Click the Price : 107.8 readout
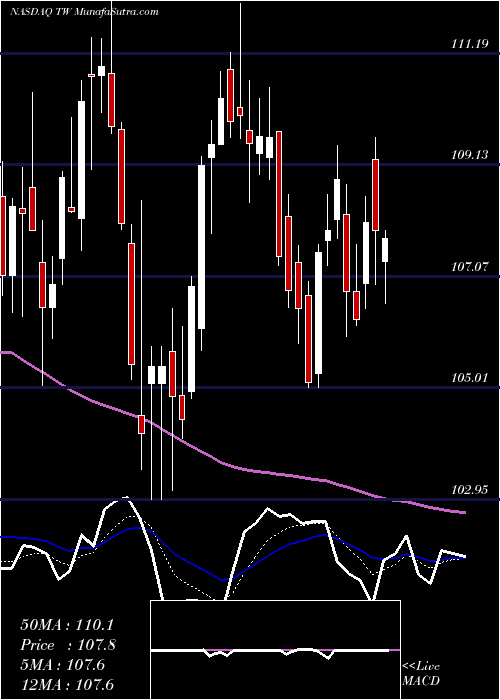500x700 pixels. coord(68,645)
